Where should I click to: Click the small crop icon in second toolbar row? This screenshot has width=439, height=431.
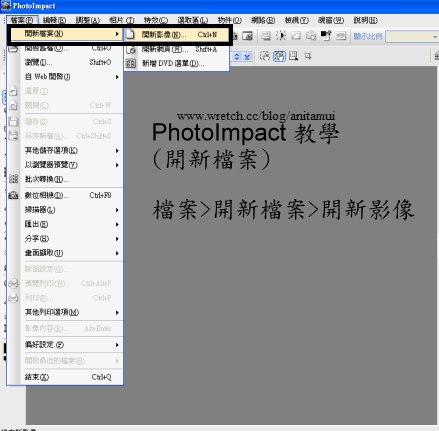[x=308, y=56]
